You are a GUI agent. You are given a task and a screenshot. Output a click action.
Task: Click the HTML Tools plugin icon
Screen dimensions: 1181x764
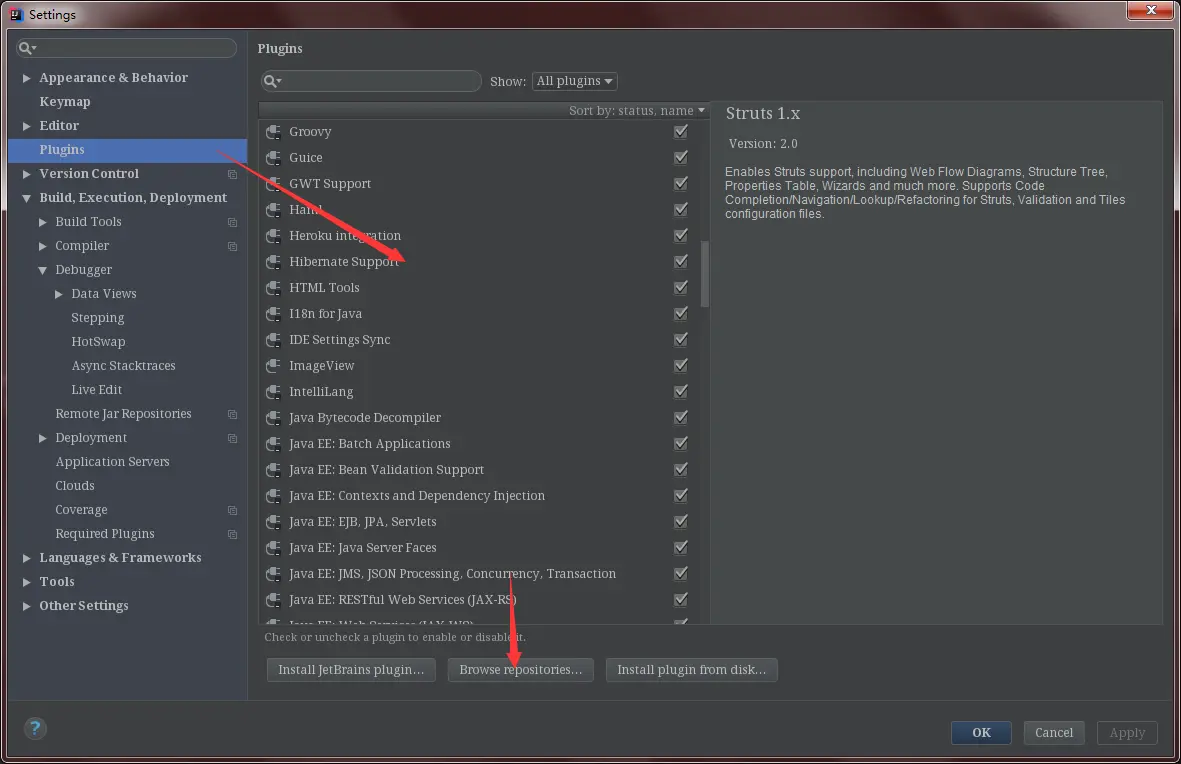273,287
